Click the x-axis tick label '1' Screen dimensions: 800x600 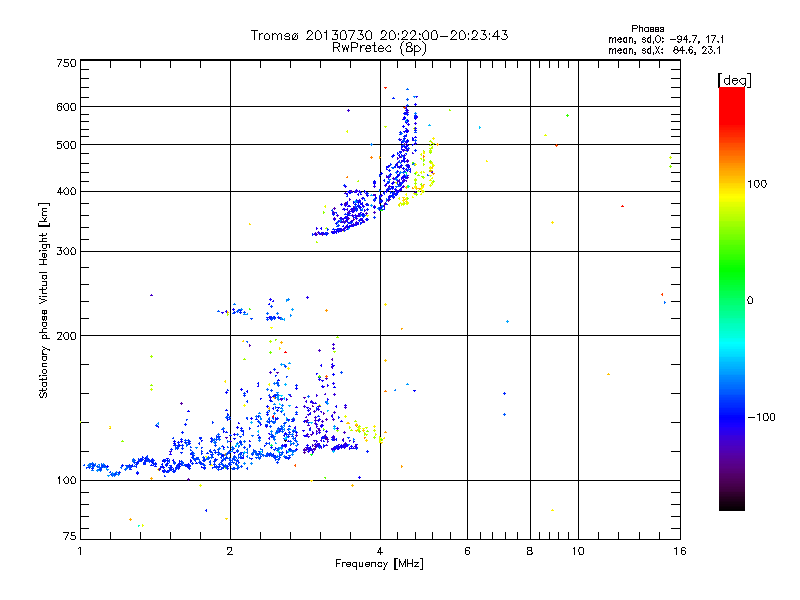pos(80,551)
